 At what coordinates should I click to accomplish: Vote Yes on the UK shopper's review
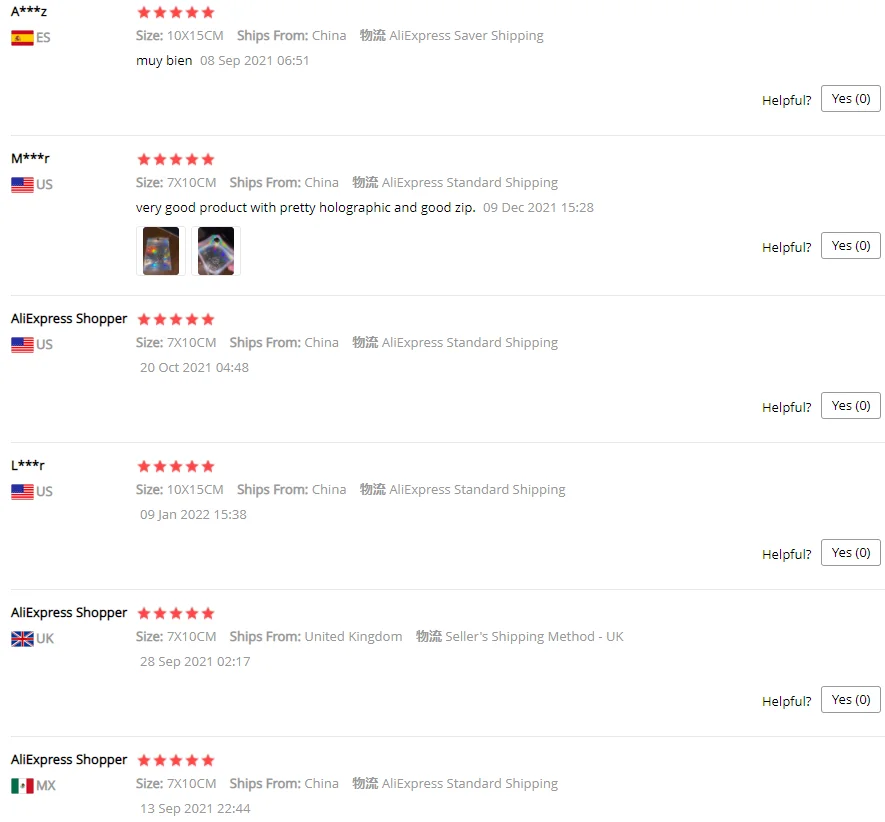(851, 699)
